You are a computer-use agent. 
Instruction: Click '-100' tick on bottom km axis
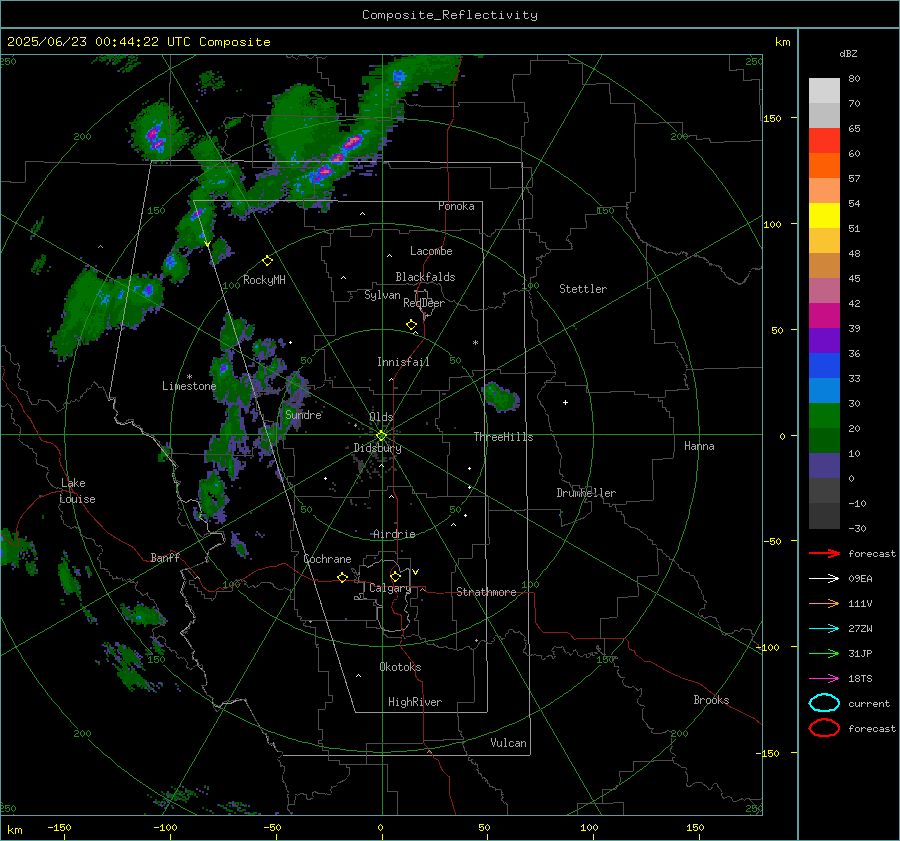pyautogui.click(x=165, y=827)
